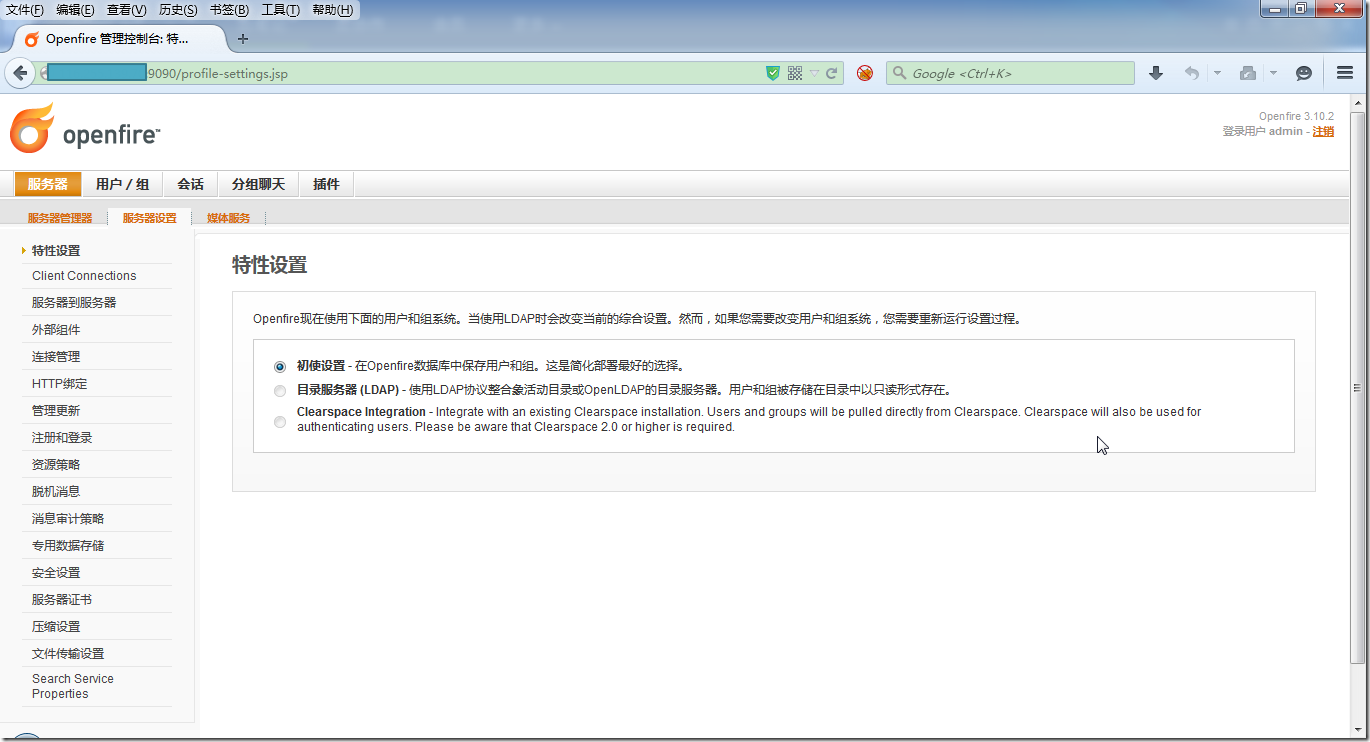
Task: Click the search magnifier icon in Google box
Action: pos(899,73)
